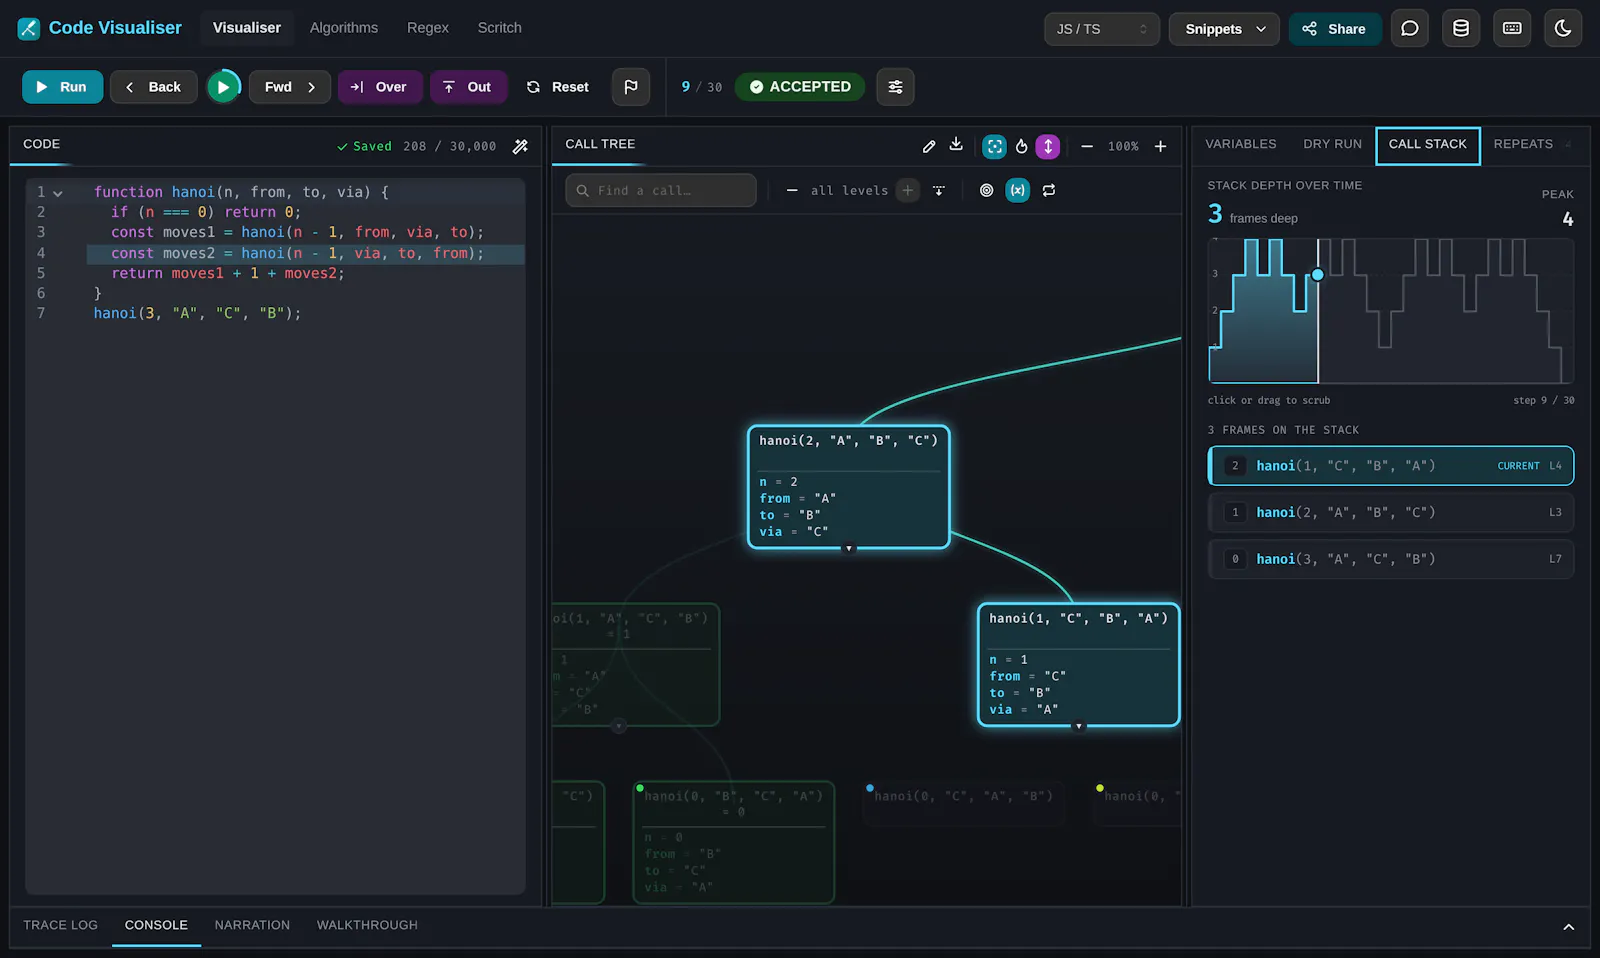Collapse the code fold arrow on line 1
Image resolution: width=1600 pixels, height=958 pixels.
[58, 193]
